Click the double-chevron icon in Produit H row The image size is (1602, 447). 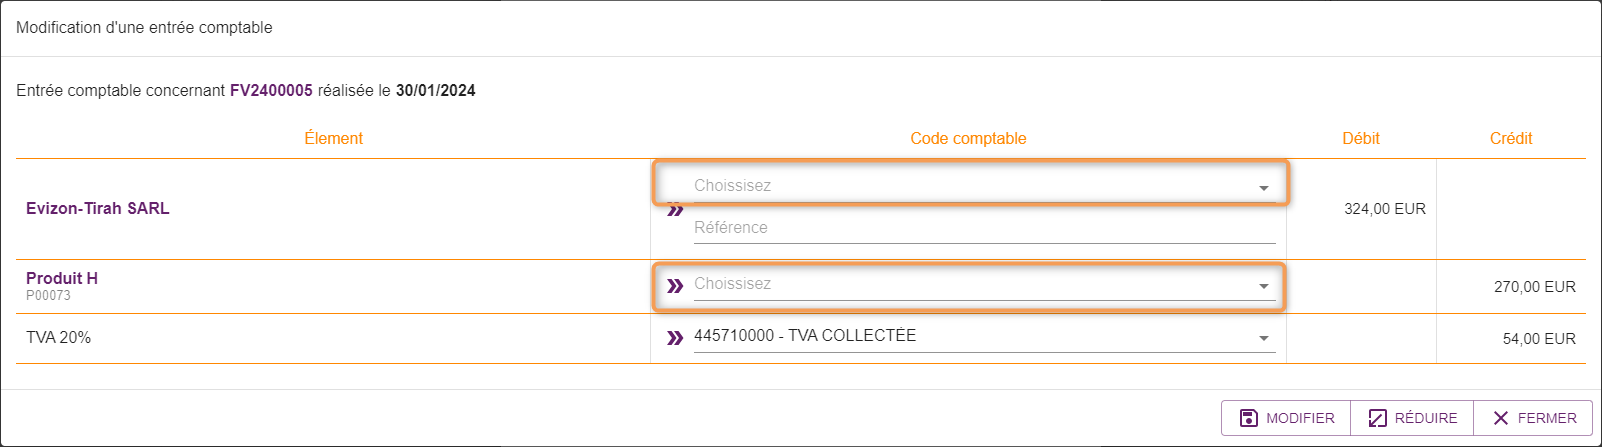[675, 286]
